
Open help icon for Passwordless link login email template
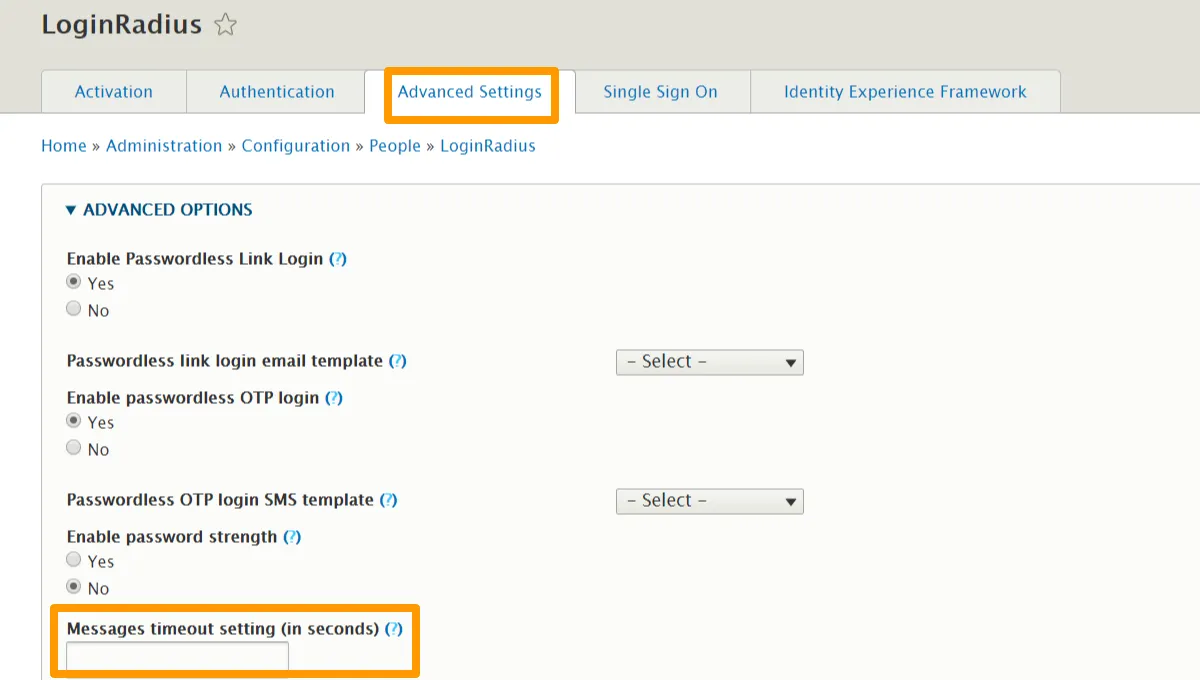[398, 361]
